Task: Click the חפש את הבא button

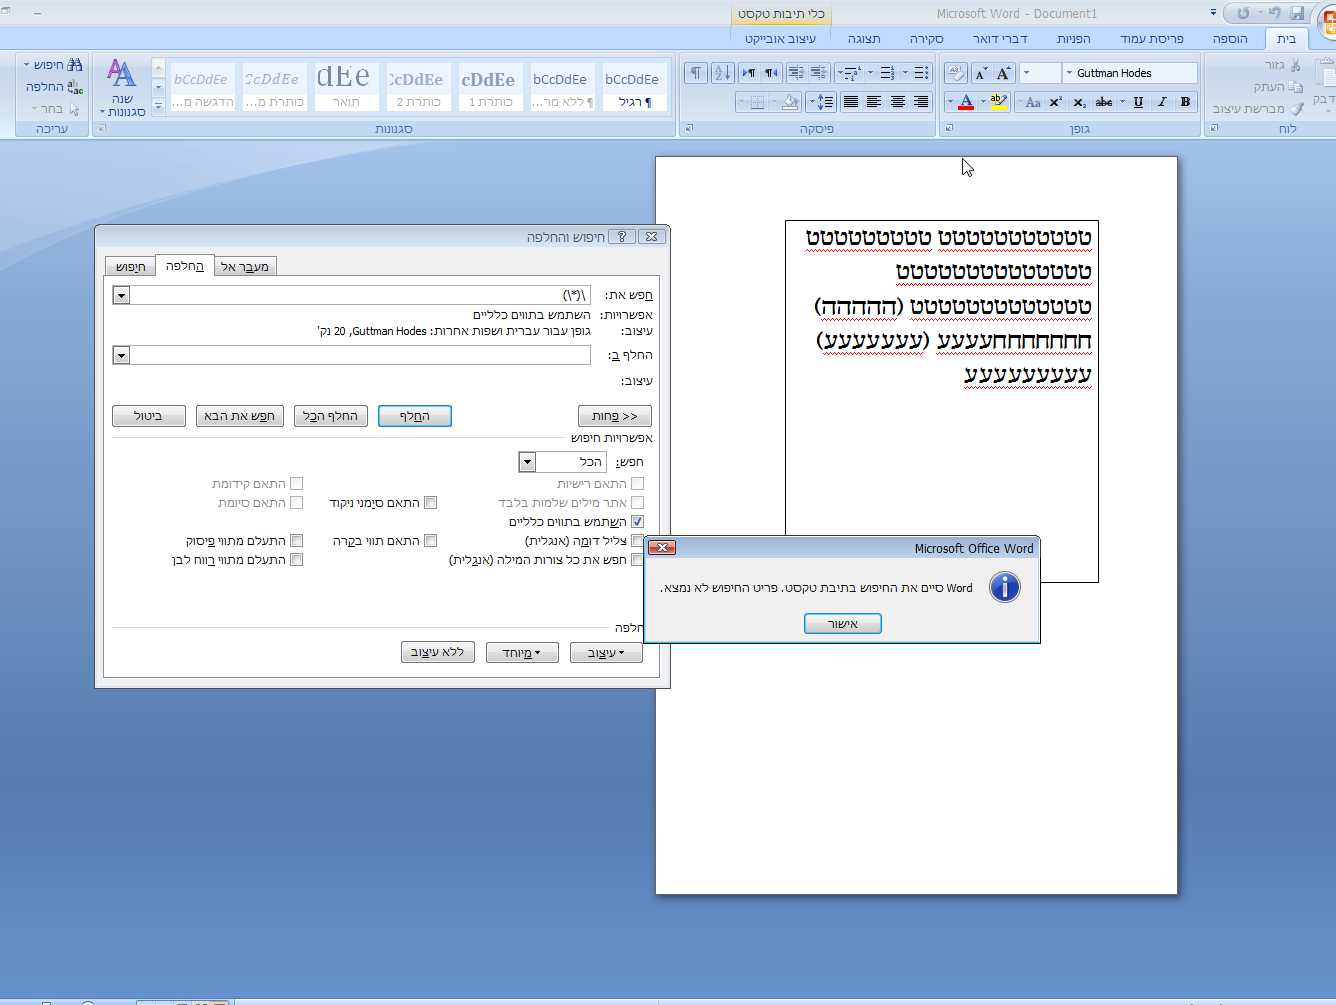Action: (240, 416)
